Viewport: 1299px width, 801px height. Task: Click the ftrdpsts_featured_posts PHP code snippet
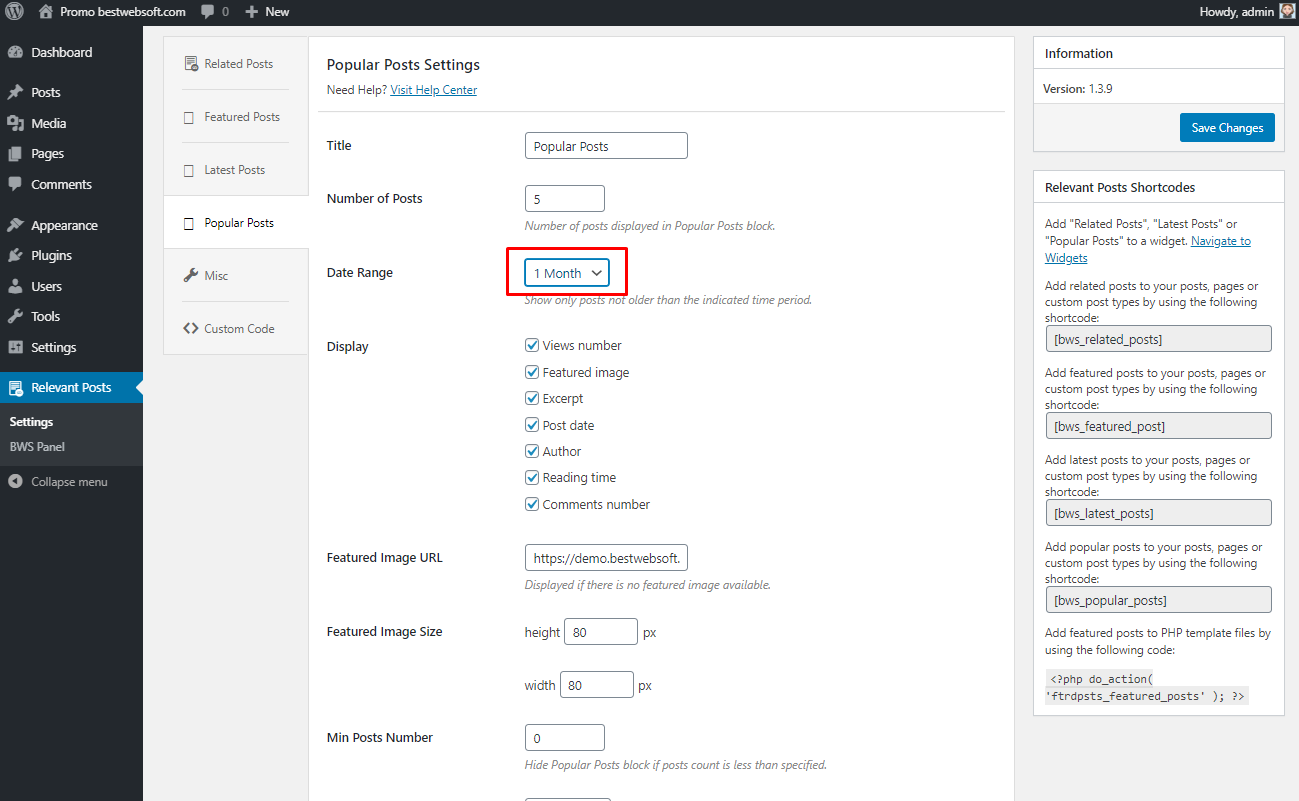(1147, 687)
